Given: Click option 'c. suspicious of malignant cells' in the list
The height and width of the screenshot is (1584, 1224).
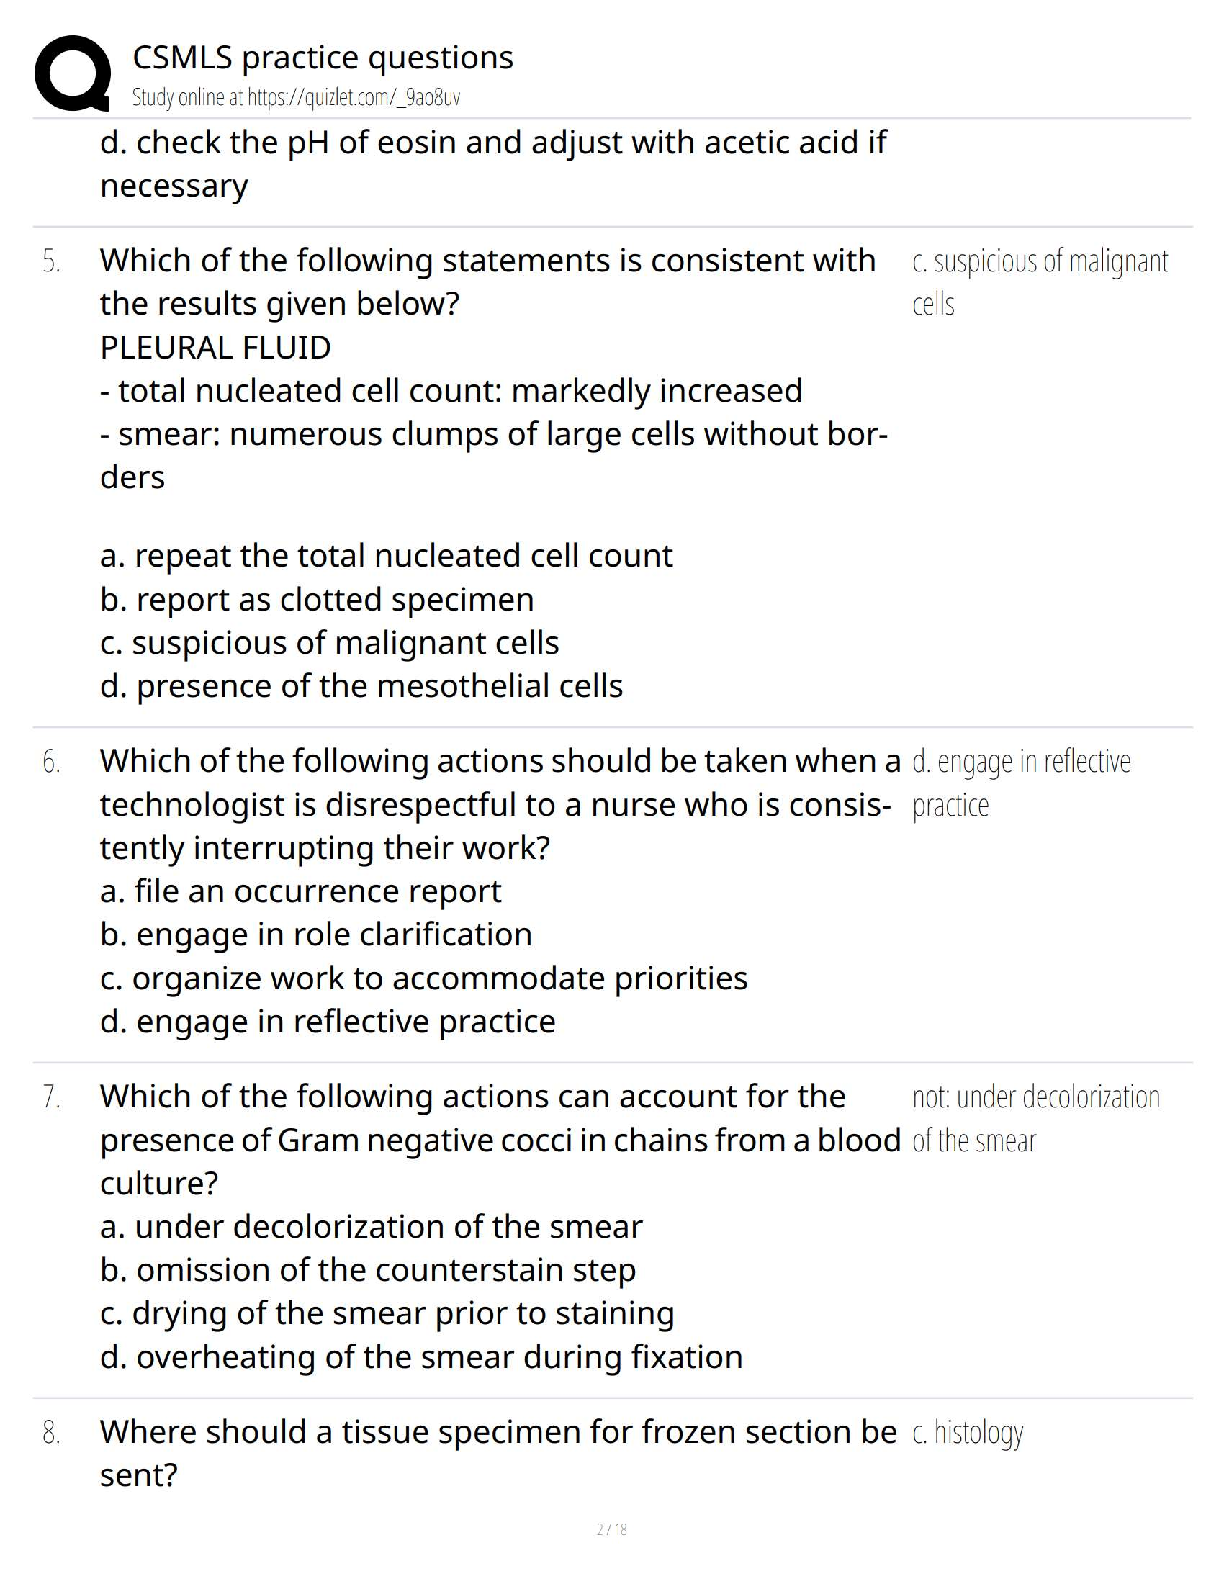Looking at the screenshot, I should [x=329, y=643].
